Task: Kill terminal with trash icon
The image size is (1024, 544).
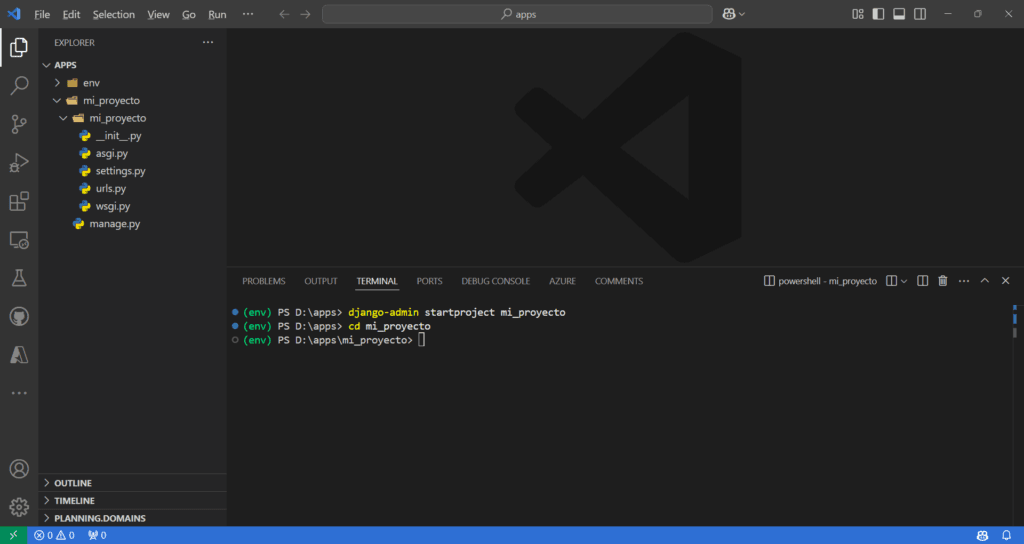Action: pyautogui.click(x=942, y=281)
